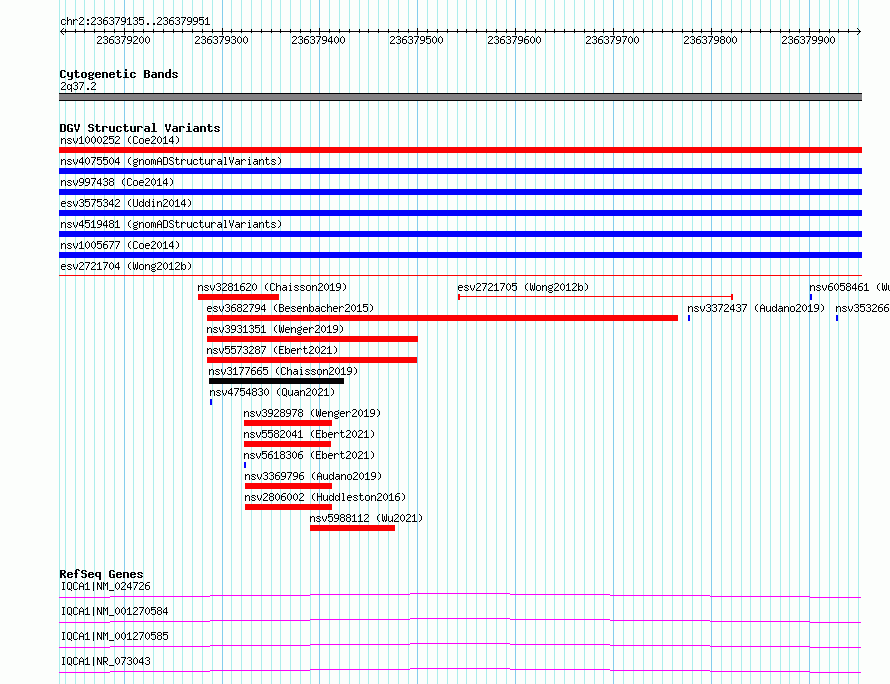Click the 2q37.2 cytogenetic band bar
This screenshot has height=684, width=890.
point(460,97)
